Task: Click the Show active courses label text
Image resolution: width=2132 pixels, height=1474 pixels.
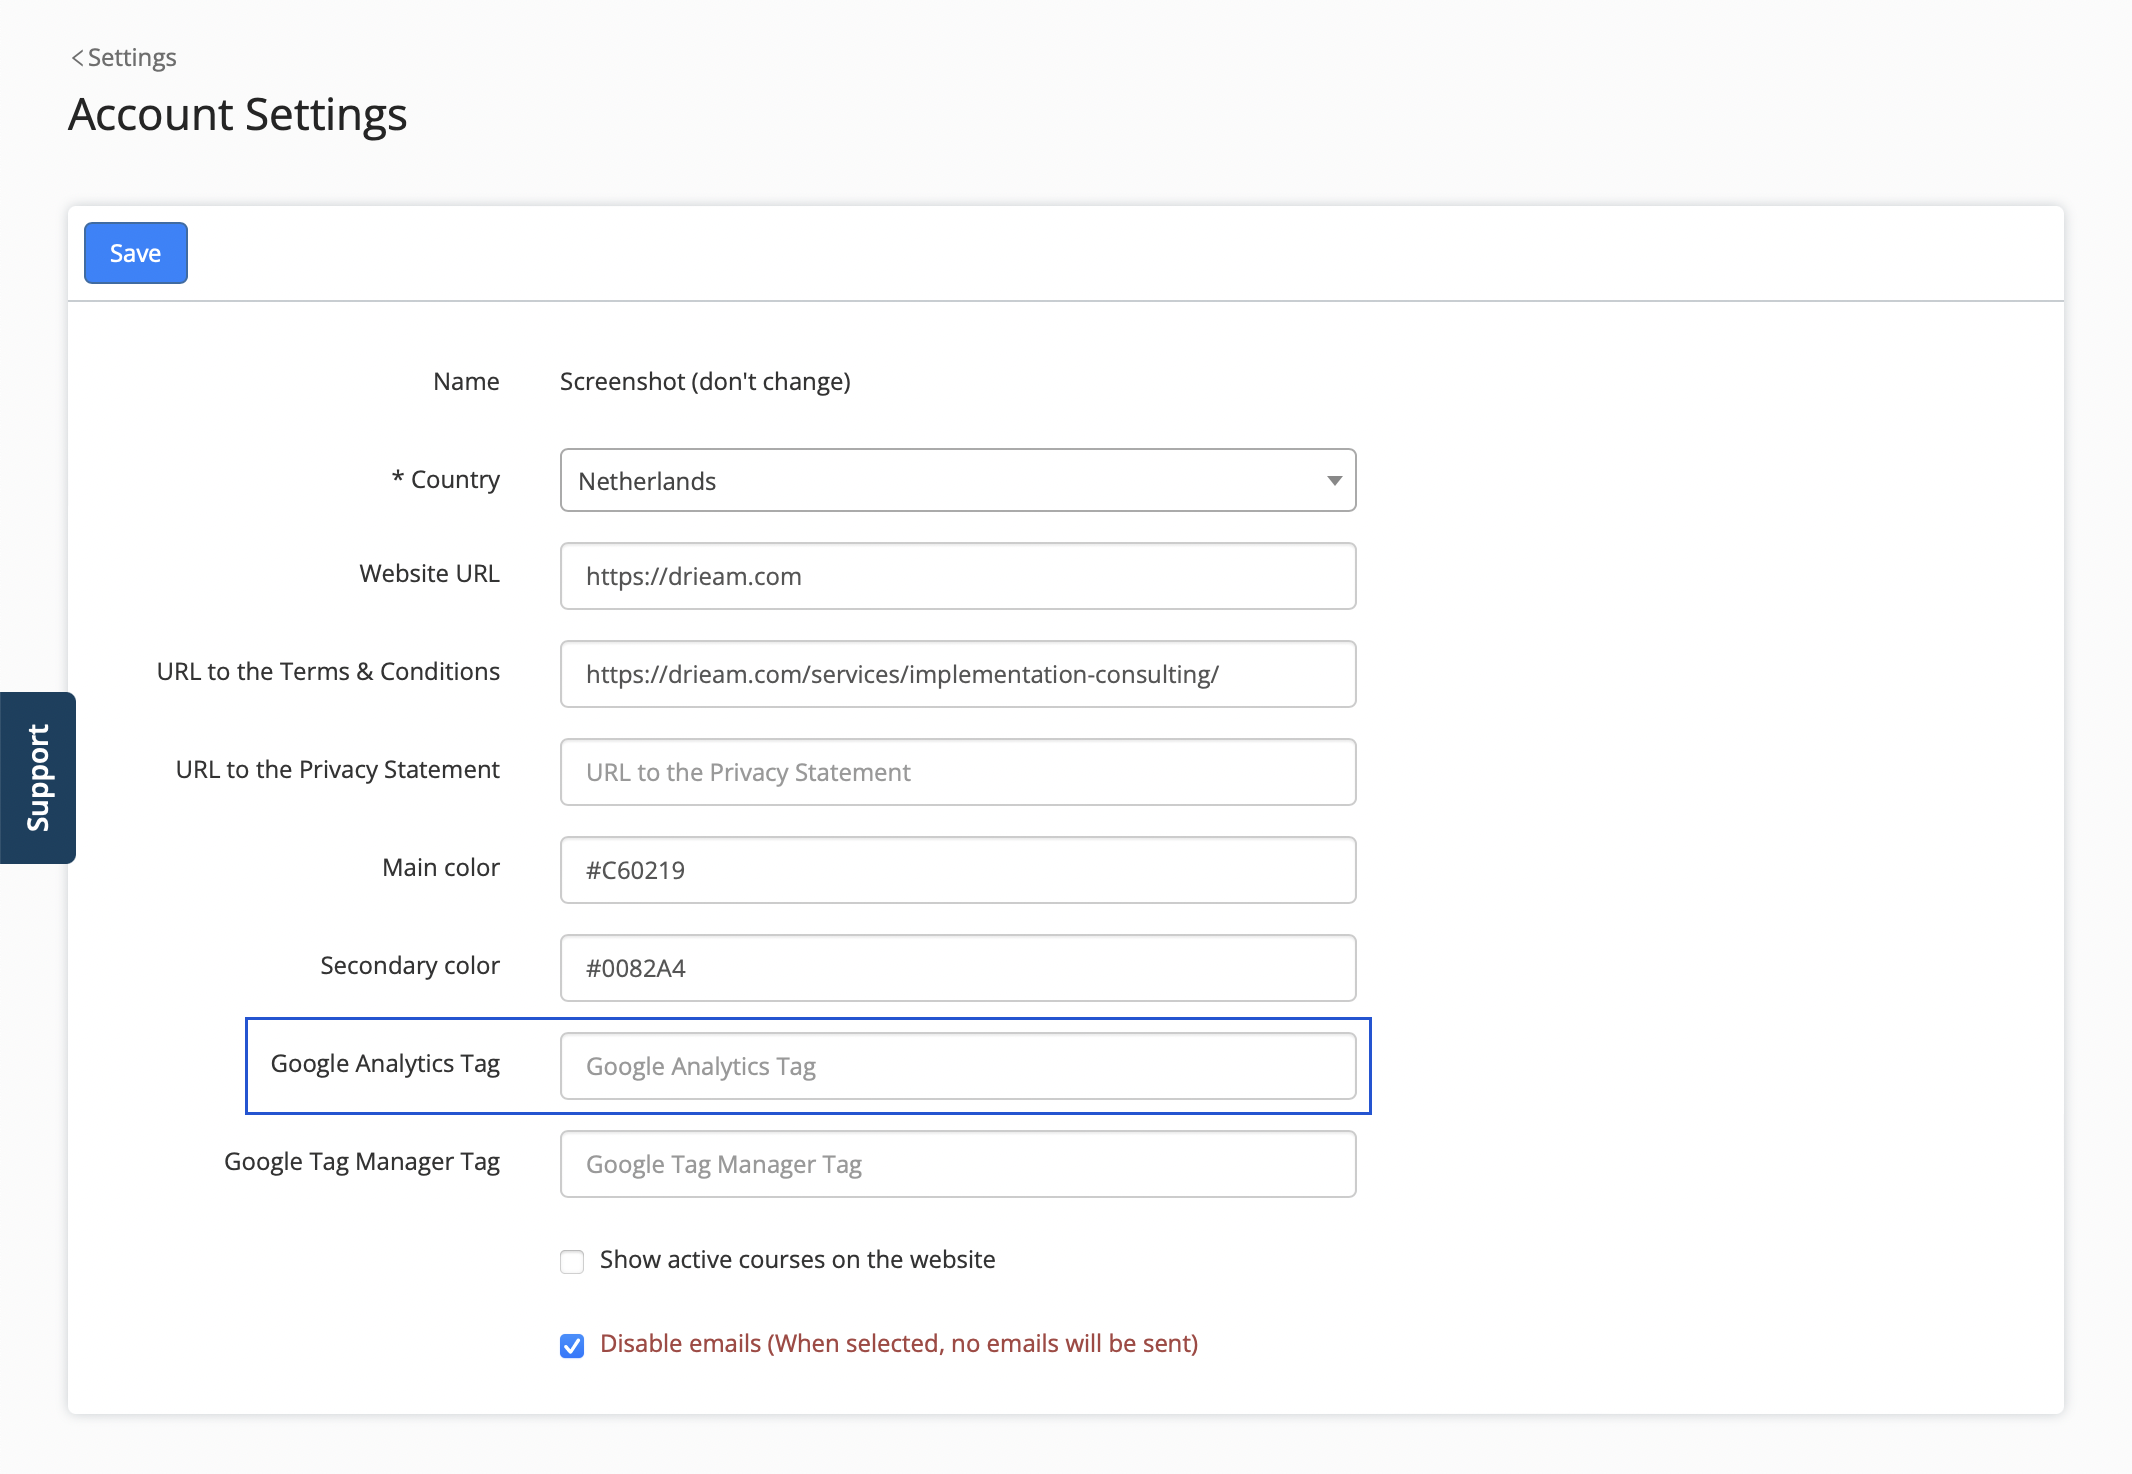Action: pos(797,1259)
